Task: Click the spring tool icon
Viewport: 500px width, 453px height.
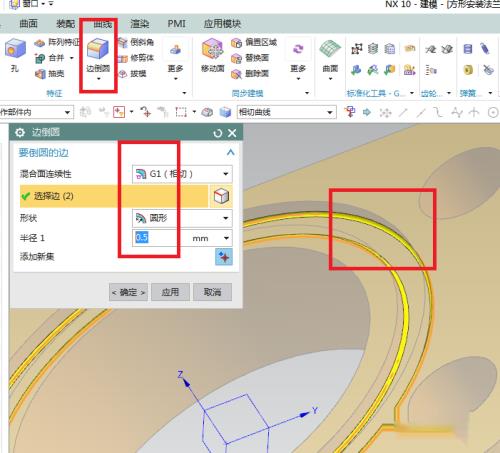Action: click(468, 49)
